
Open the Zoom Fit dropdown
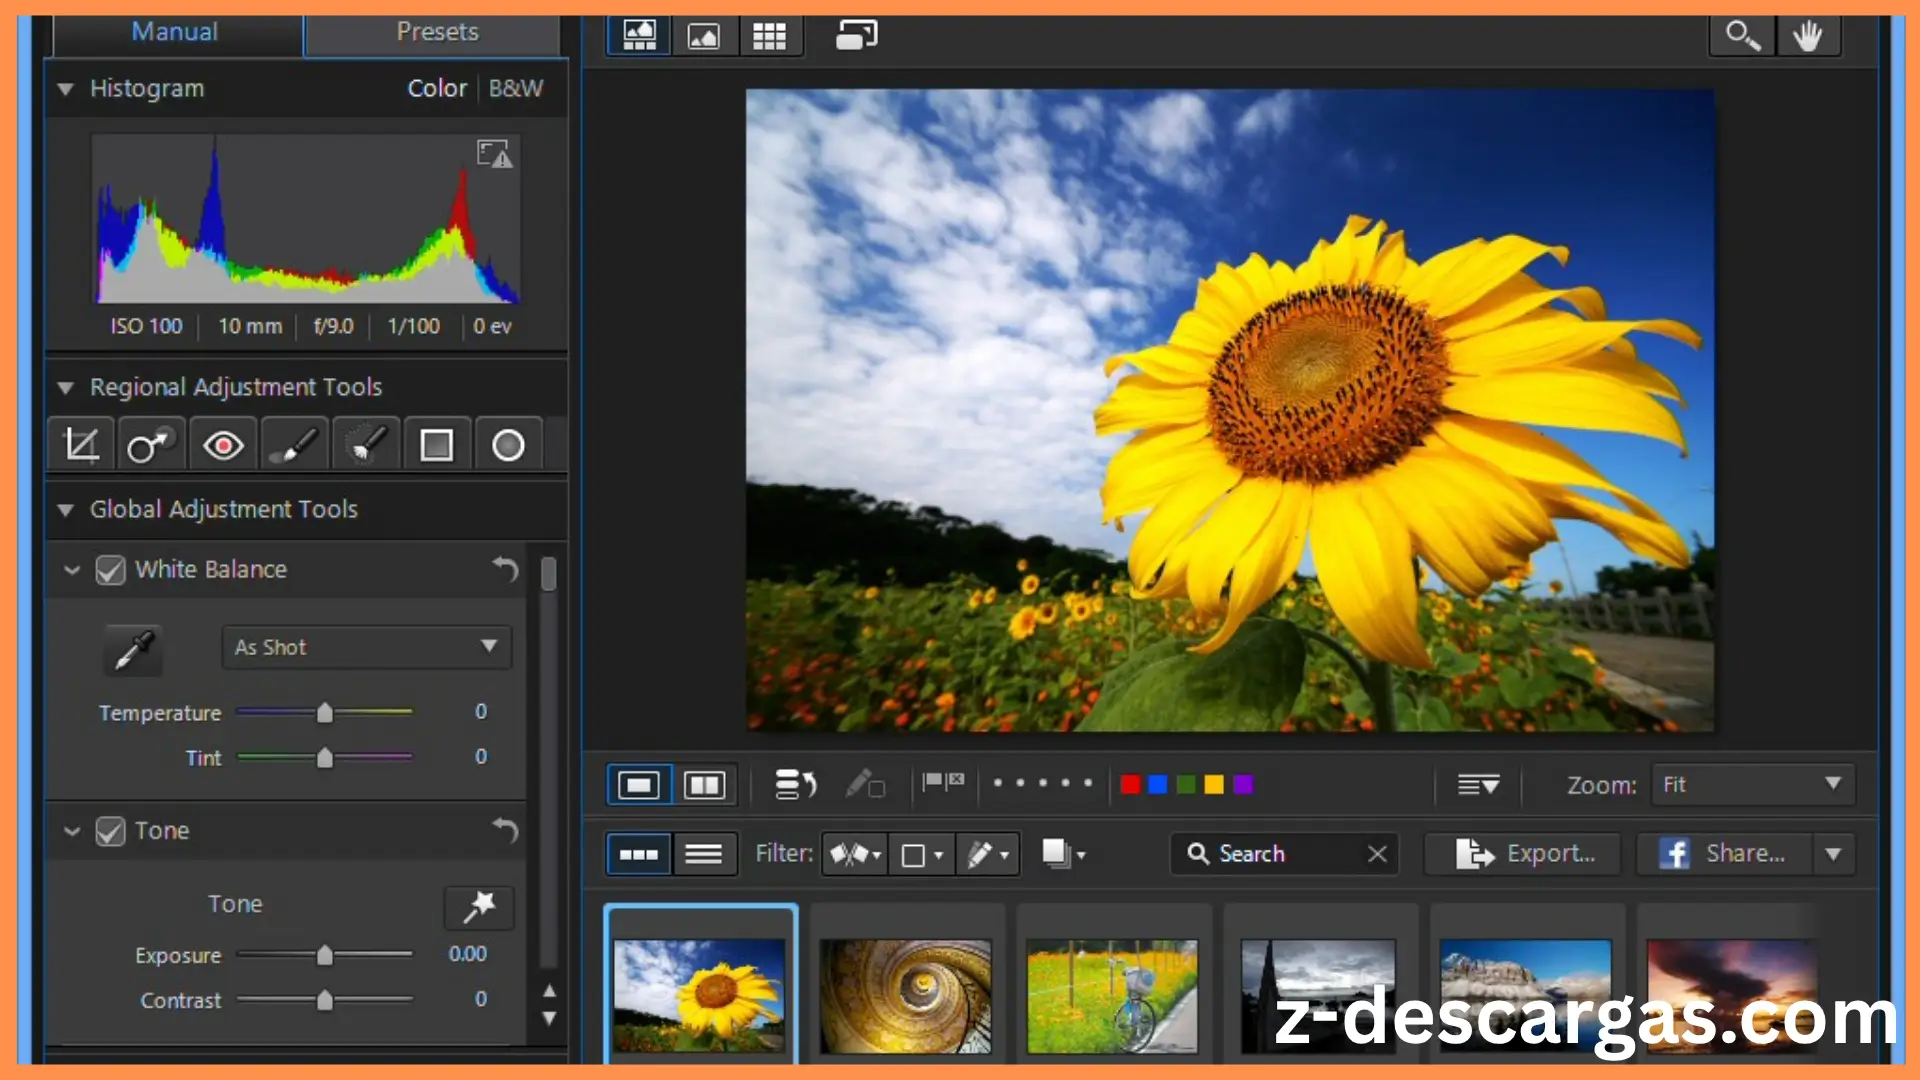[x=1753, y=785]
